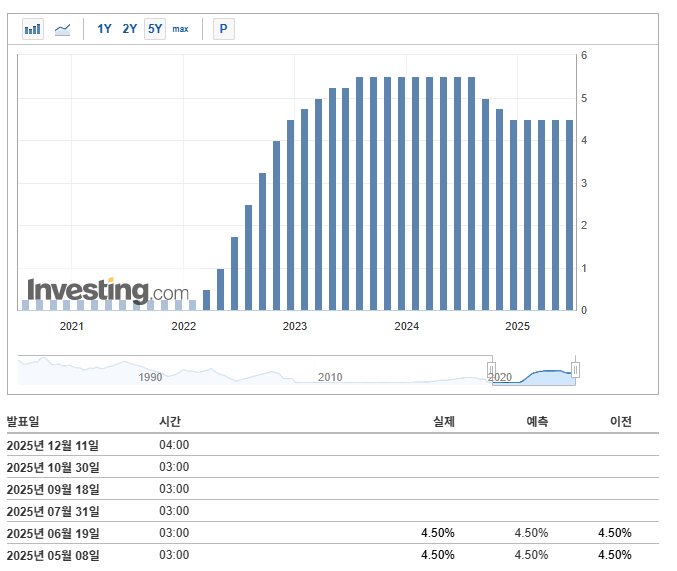Click the P button in chart toolbar
Viewport: 677px width, 571px height.
pos(224,29)
